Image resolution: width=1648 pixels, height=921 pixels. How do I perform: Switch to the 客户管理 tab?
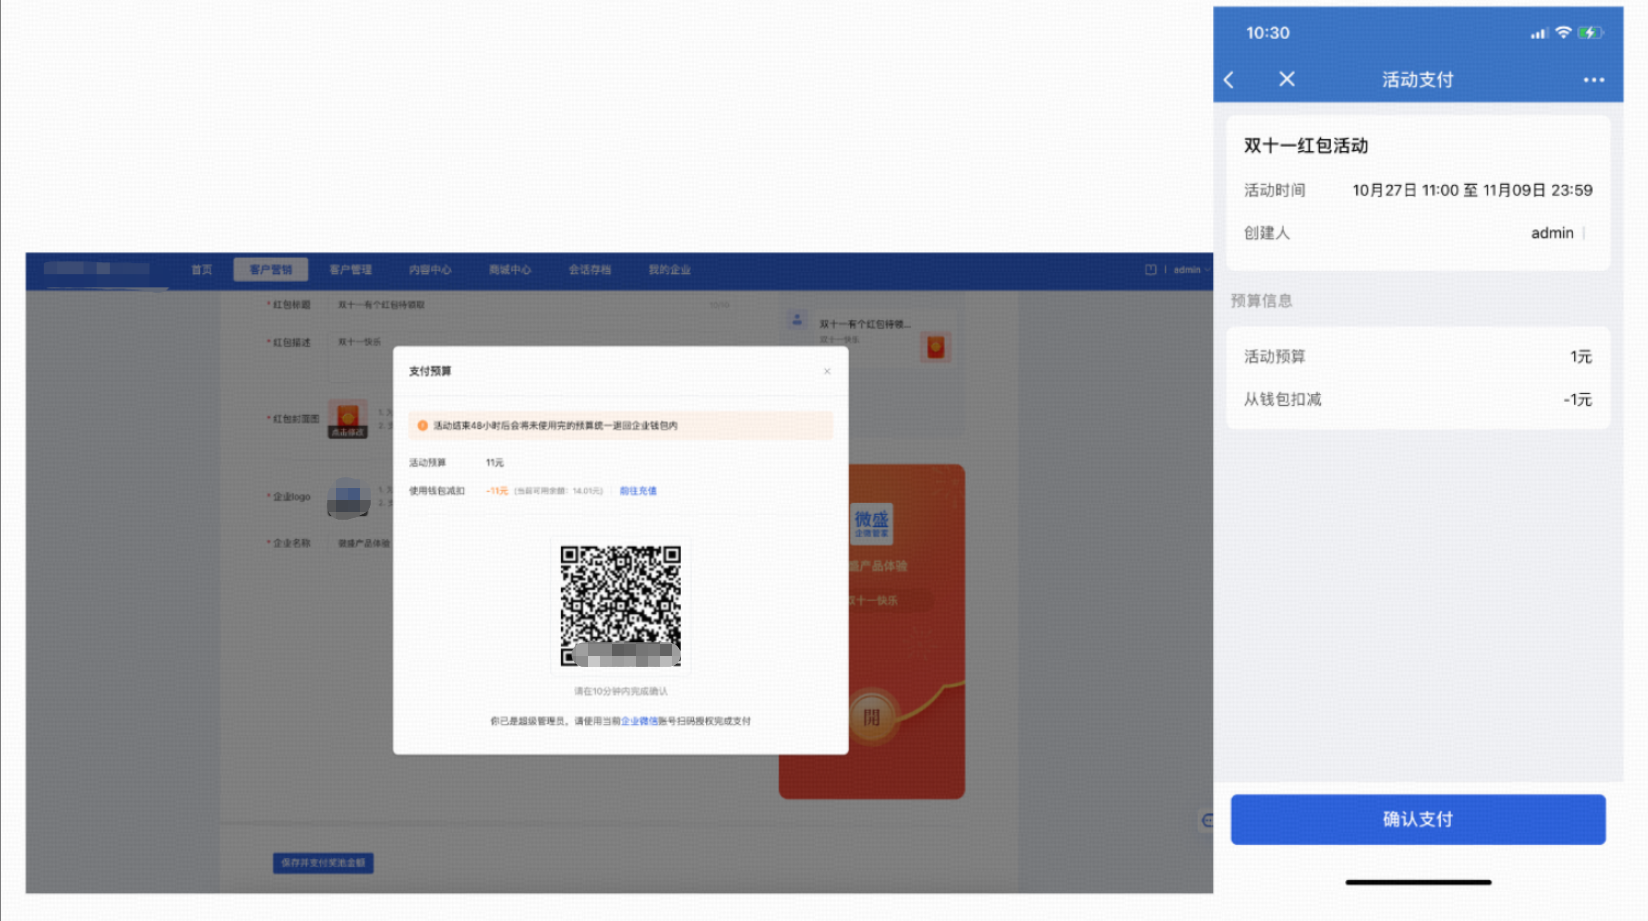point(350,270)
